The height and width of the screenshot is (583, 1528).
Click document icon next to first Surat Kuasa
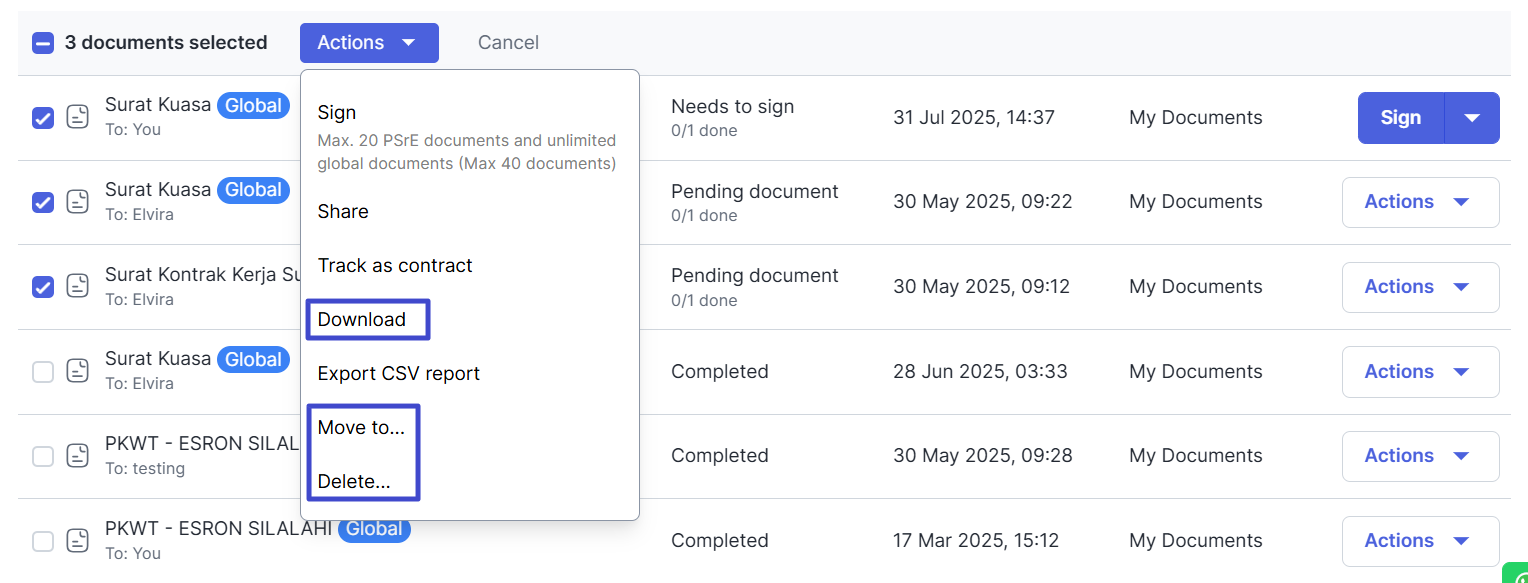point(78,117)
